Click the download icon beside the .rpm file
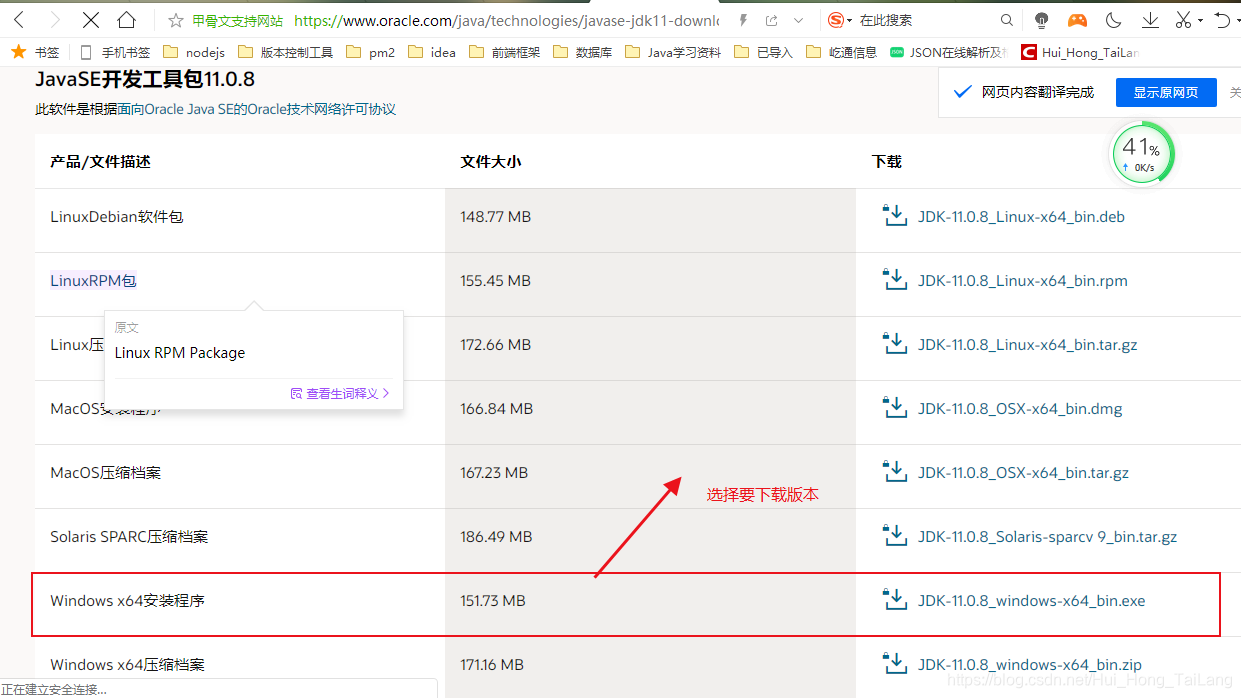 tap(894, 279)
